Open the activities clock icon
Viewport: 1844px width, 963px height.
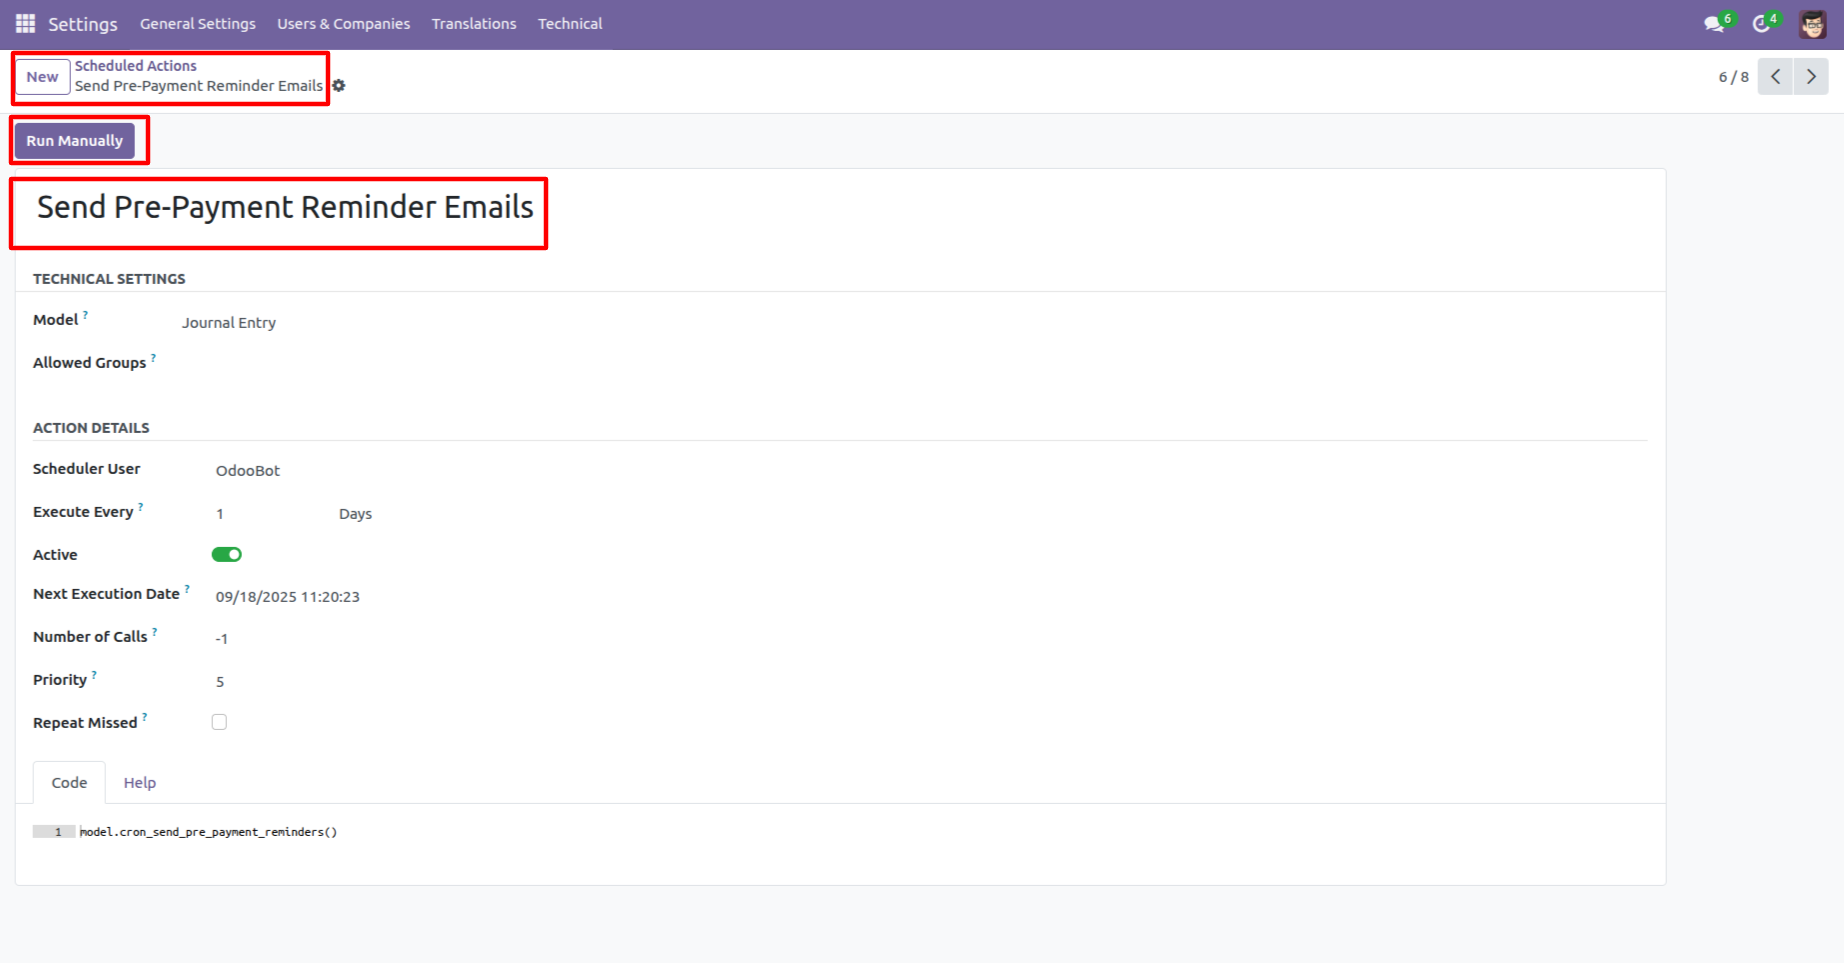pos(1763,24)
